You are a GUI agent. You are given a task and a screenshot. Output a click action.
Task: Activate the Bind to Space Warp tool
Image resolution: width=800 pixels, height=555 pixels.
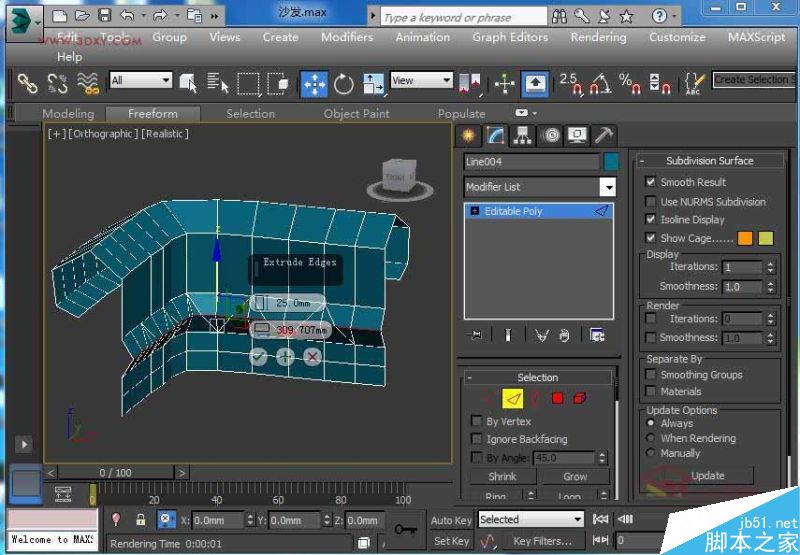(x=88, y=83)
